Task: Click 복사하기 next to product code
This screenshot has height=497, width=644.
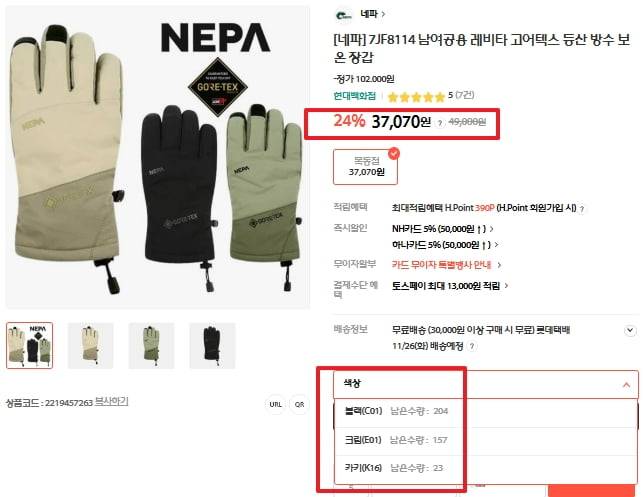Action: coord(112,402)
